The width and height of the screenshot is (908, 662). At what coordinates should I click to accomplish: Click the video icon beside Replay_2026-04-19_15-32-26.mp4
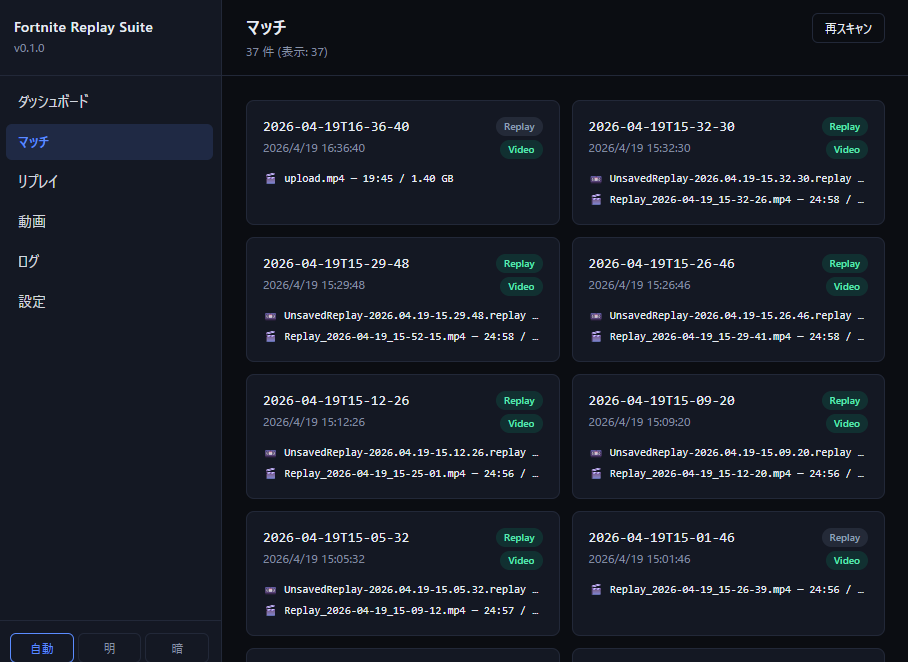coord(596,199)
